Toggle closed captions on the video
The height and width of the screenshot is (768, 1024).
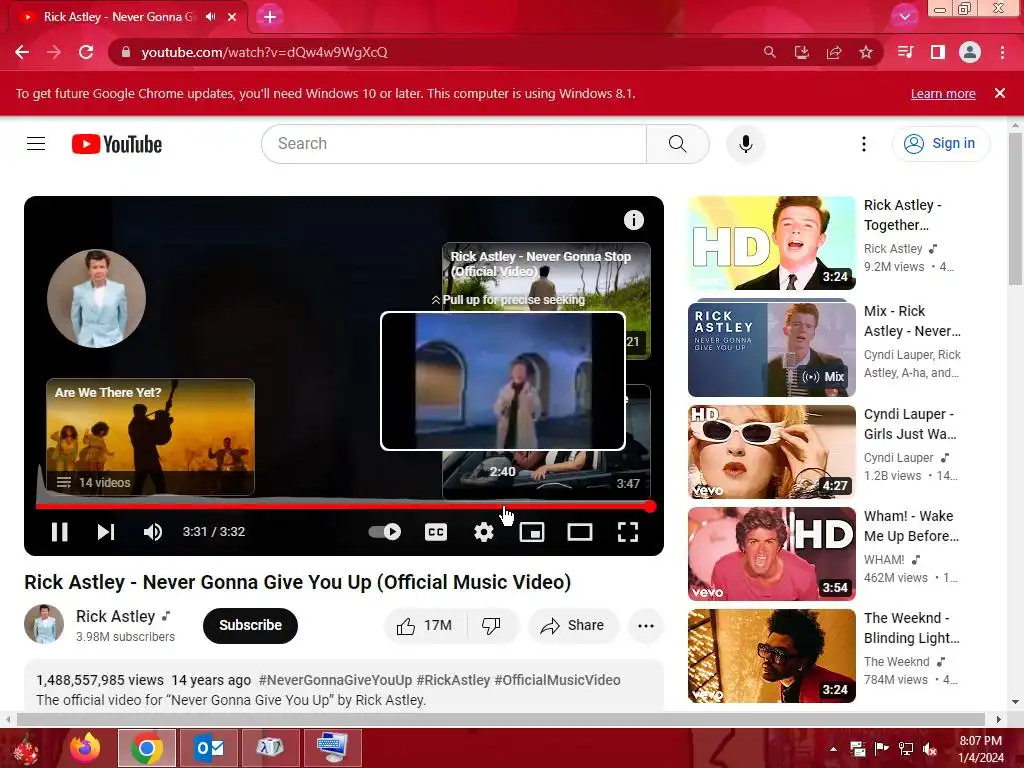click(x=436, y=532)
